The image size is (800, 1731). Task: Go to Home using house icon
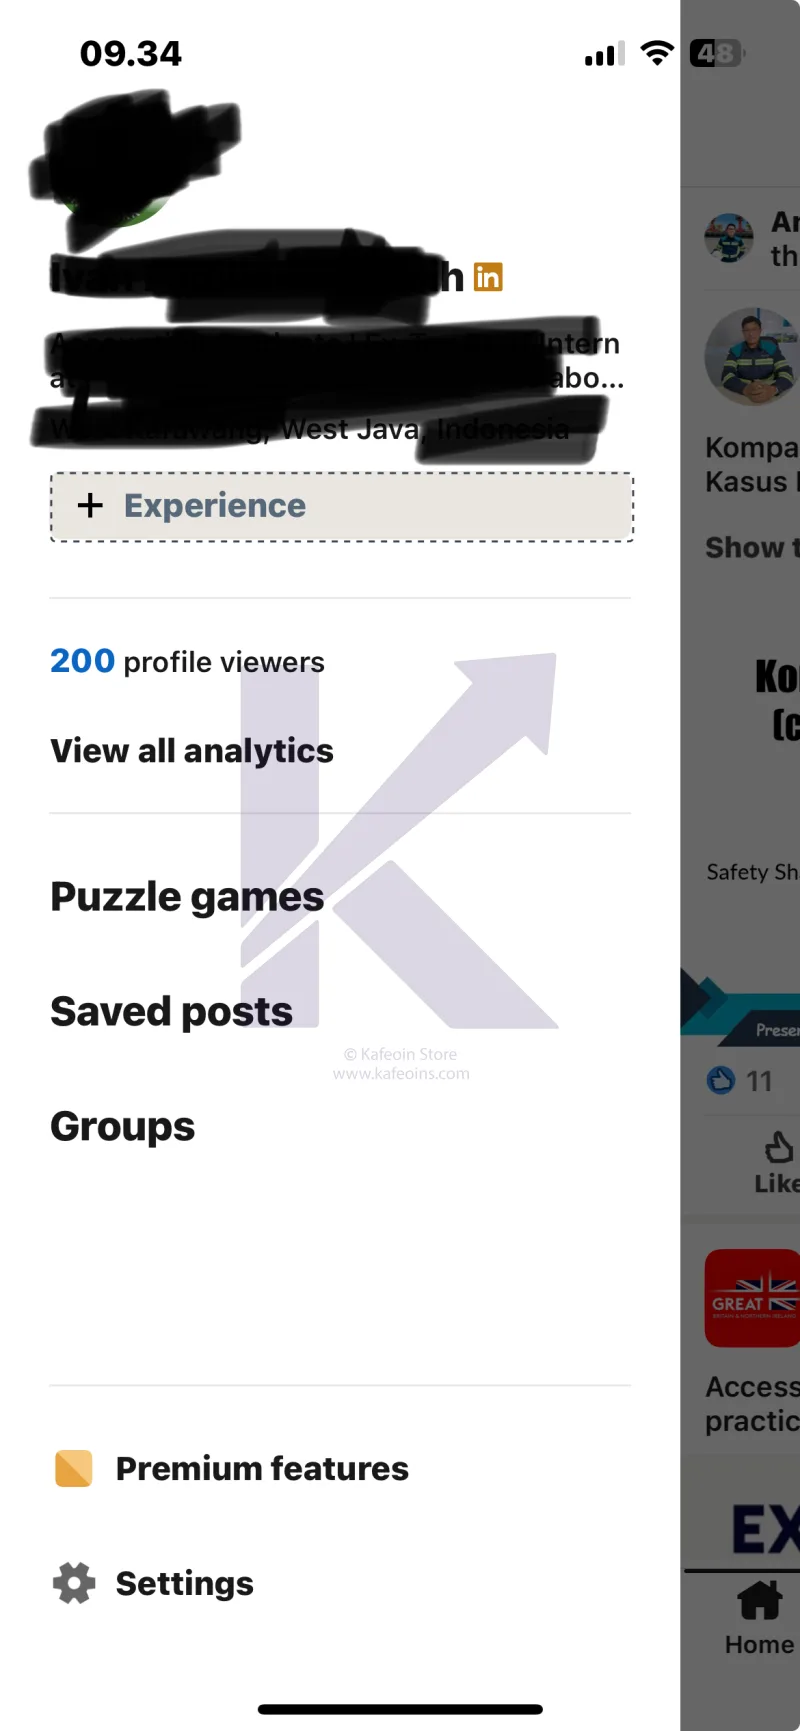pyautogui.click(x=760, y=1601)
